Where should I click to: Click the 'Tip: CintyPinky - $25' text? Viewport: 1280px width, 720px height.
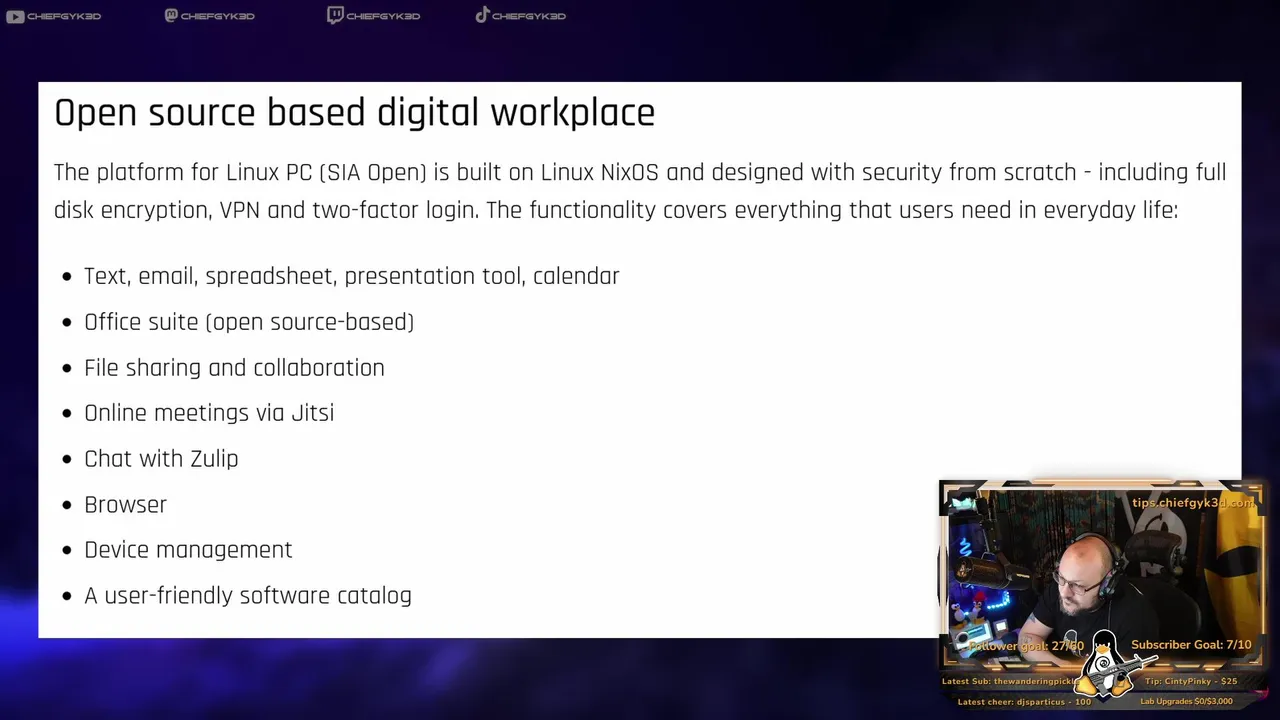(x=1191, y=681)
